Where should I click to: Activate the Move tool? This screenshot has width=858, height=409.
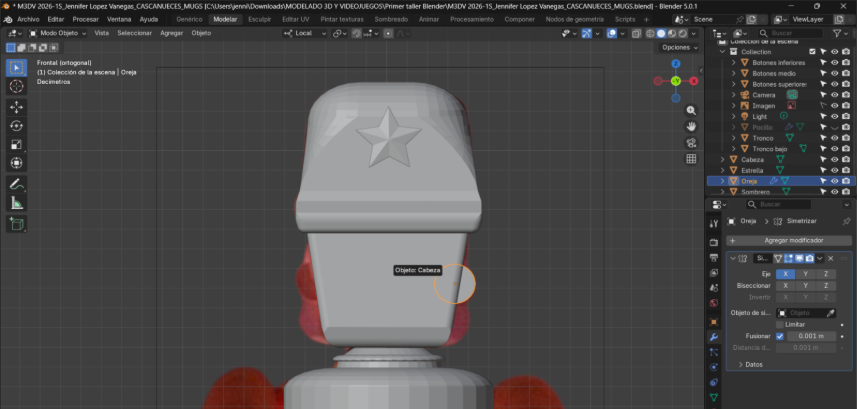(17, 107)
